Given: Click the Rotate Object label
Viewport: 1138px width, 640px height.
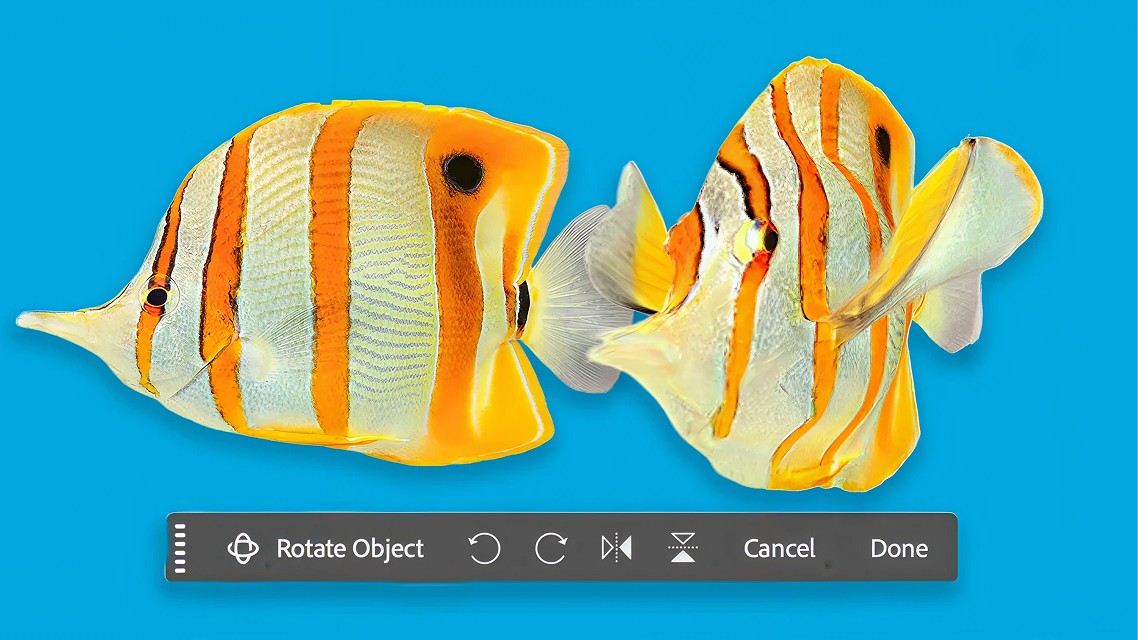Looking at the screenshot, I should tap(350, 548).
